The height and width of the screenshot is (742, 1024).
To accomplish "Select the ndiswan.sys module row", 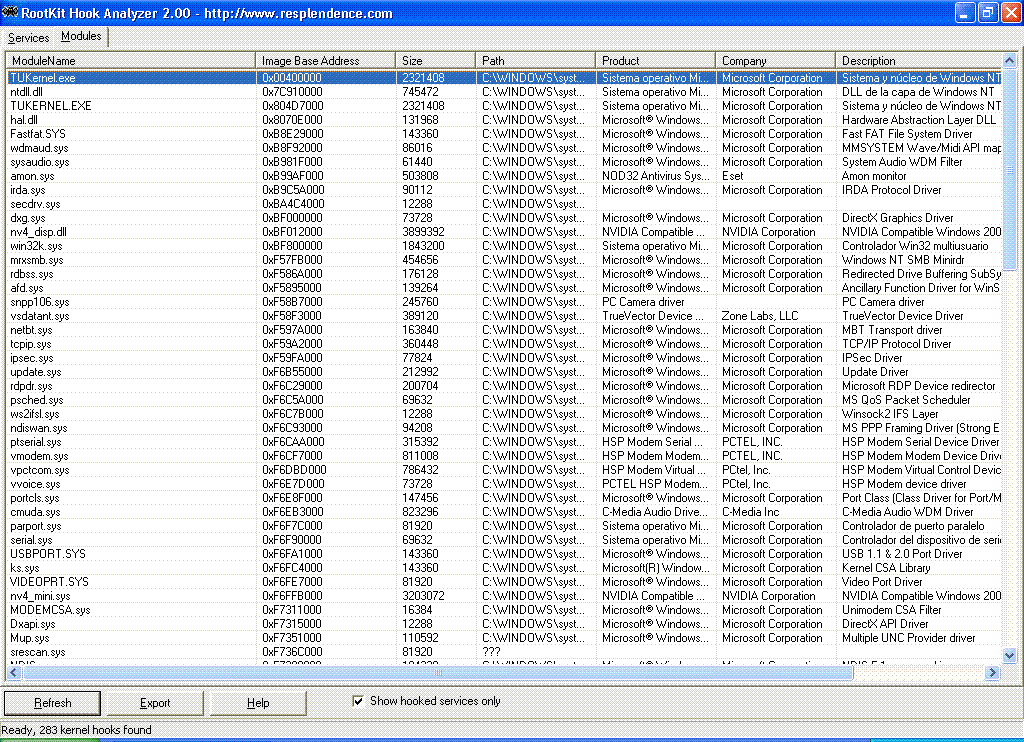I will tap(504, 428).
